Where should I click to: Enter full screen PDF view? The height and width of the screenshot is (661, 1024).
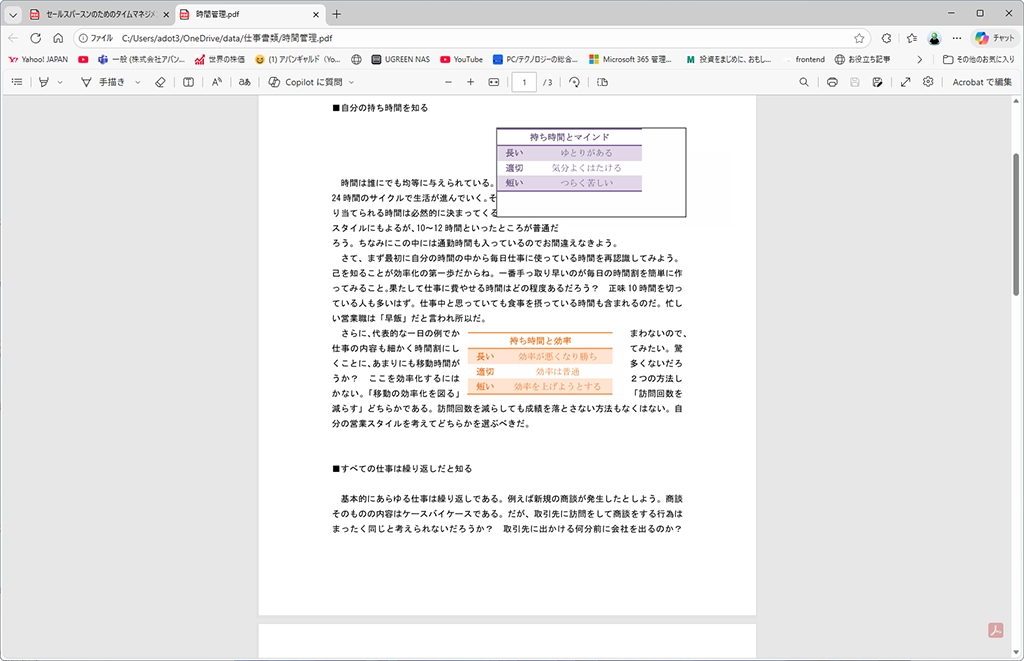(x=905, y=82)
